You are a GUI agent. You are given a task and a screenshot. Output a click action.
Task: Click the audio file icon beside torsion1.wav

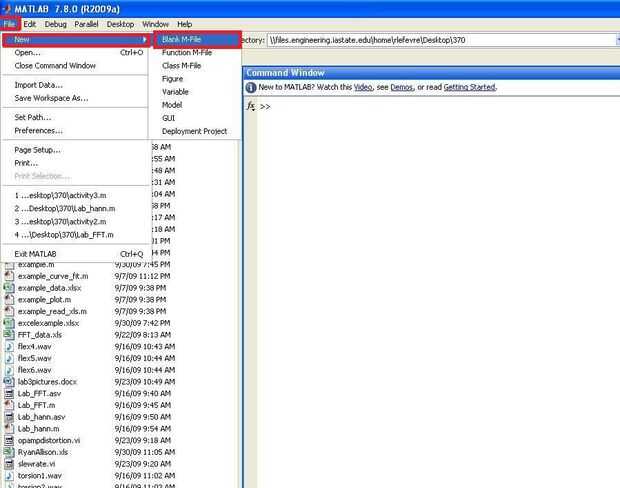[x=9, y=475]
